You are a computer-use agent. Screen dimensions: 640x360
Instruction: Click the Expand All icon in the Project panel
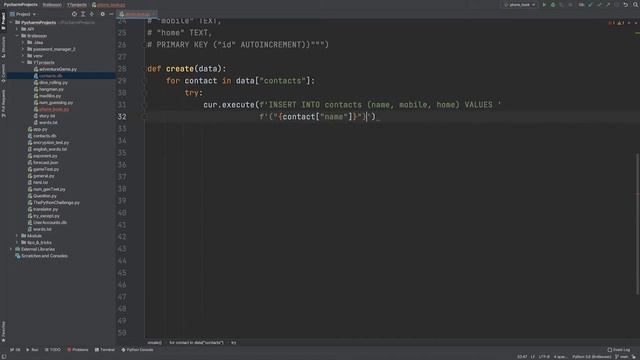(x=83, y=14)
